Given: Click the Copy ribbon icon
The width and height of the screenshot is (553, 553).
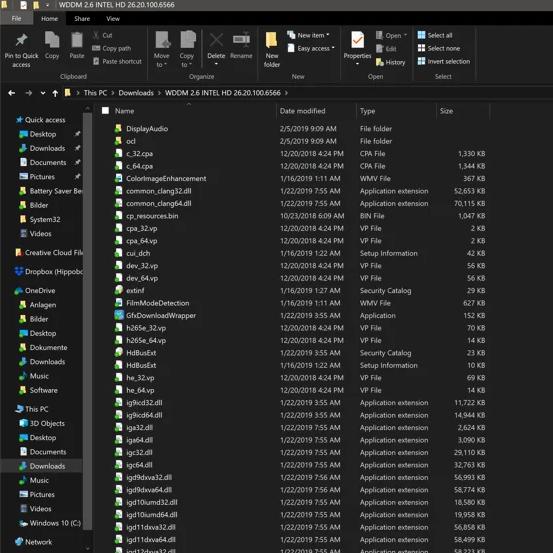Looking at the screenshot, I should click(x=52, y=40).
